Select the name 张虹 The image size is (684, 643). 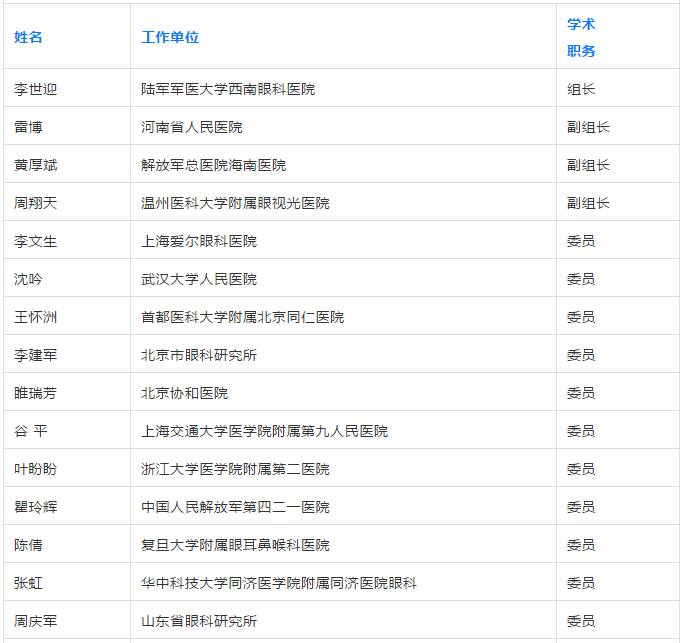coord(28,582)
